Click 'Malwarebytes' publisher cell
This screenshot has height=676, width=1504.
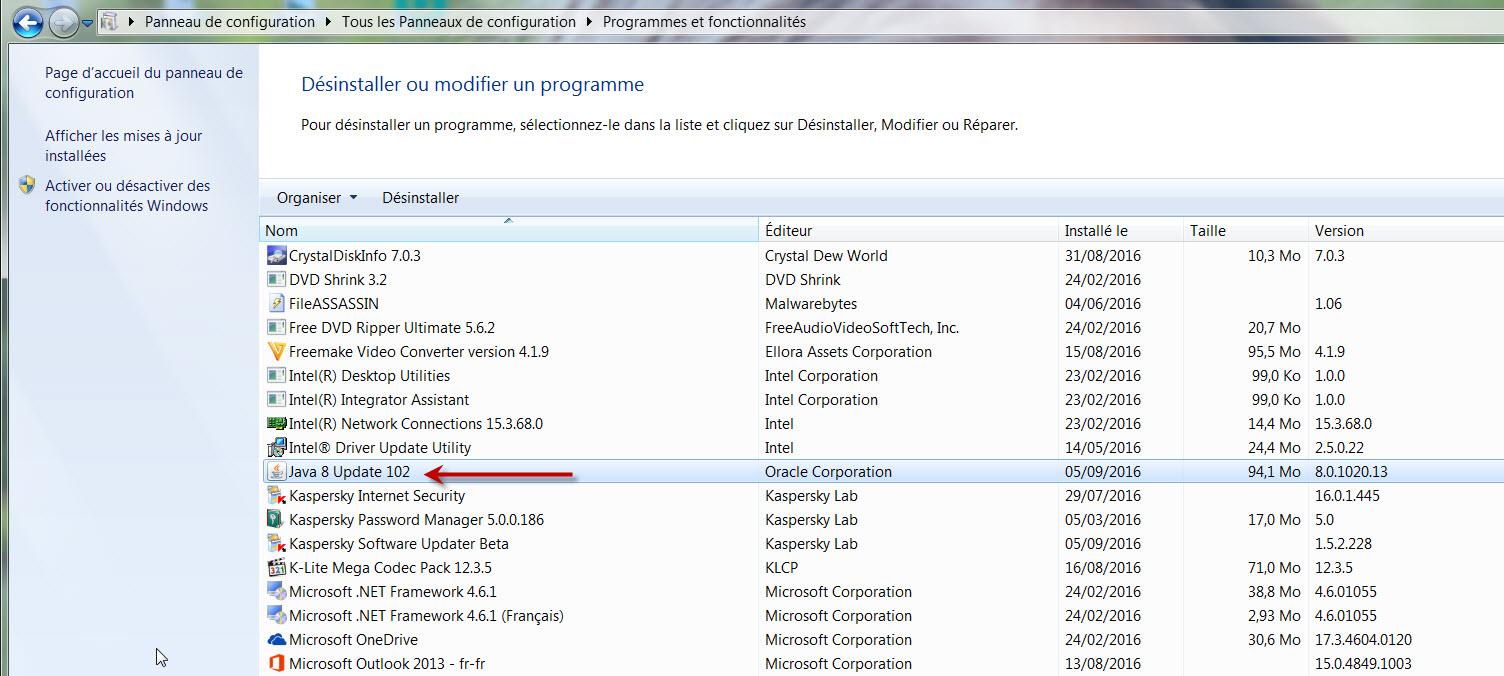tap(811, 304)
